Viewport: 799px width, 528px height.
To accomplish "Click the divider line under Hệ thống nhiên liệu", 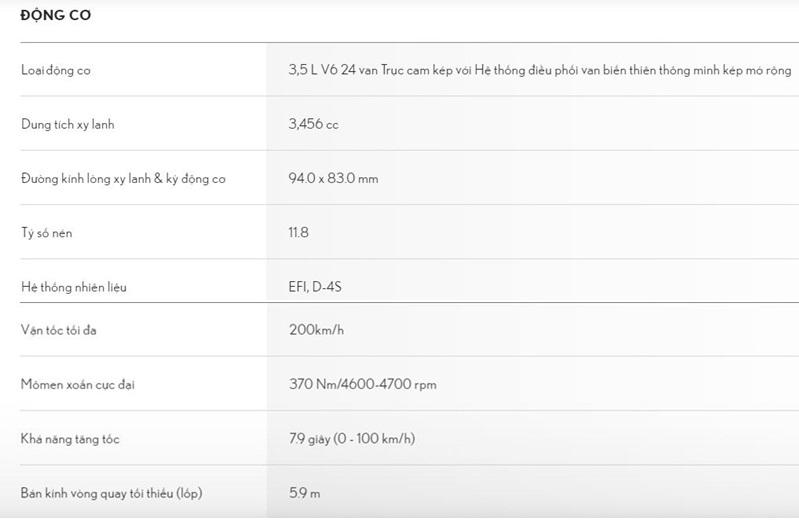I will tap(409, 302).
